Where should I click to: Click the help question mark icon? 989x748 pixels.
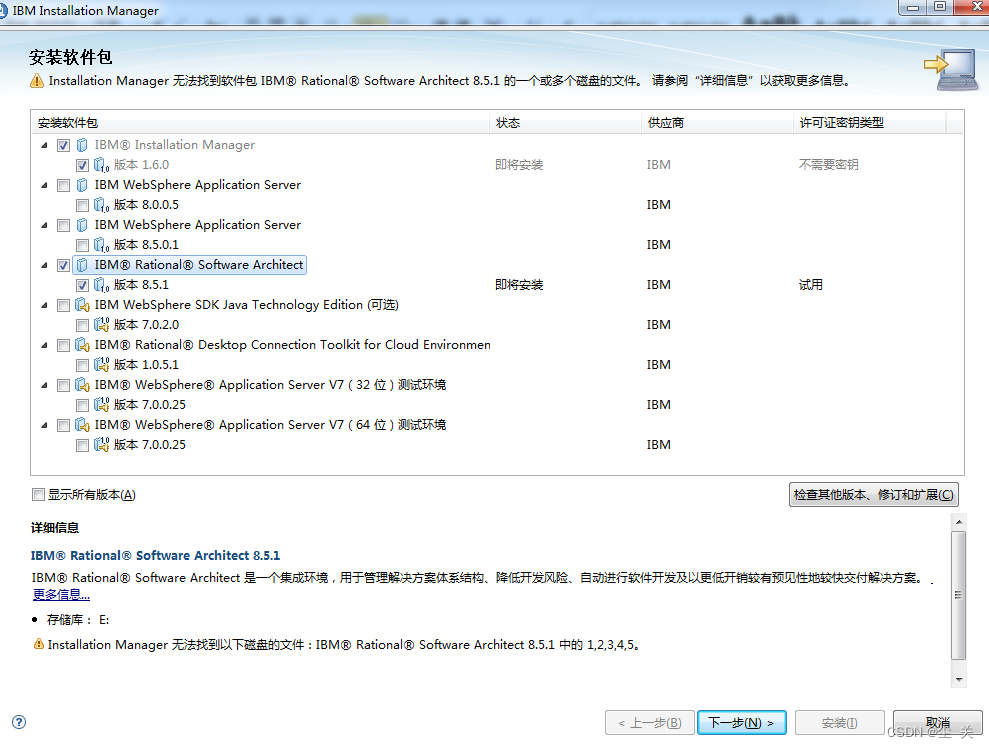coord(18,722)
